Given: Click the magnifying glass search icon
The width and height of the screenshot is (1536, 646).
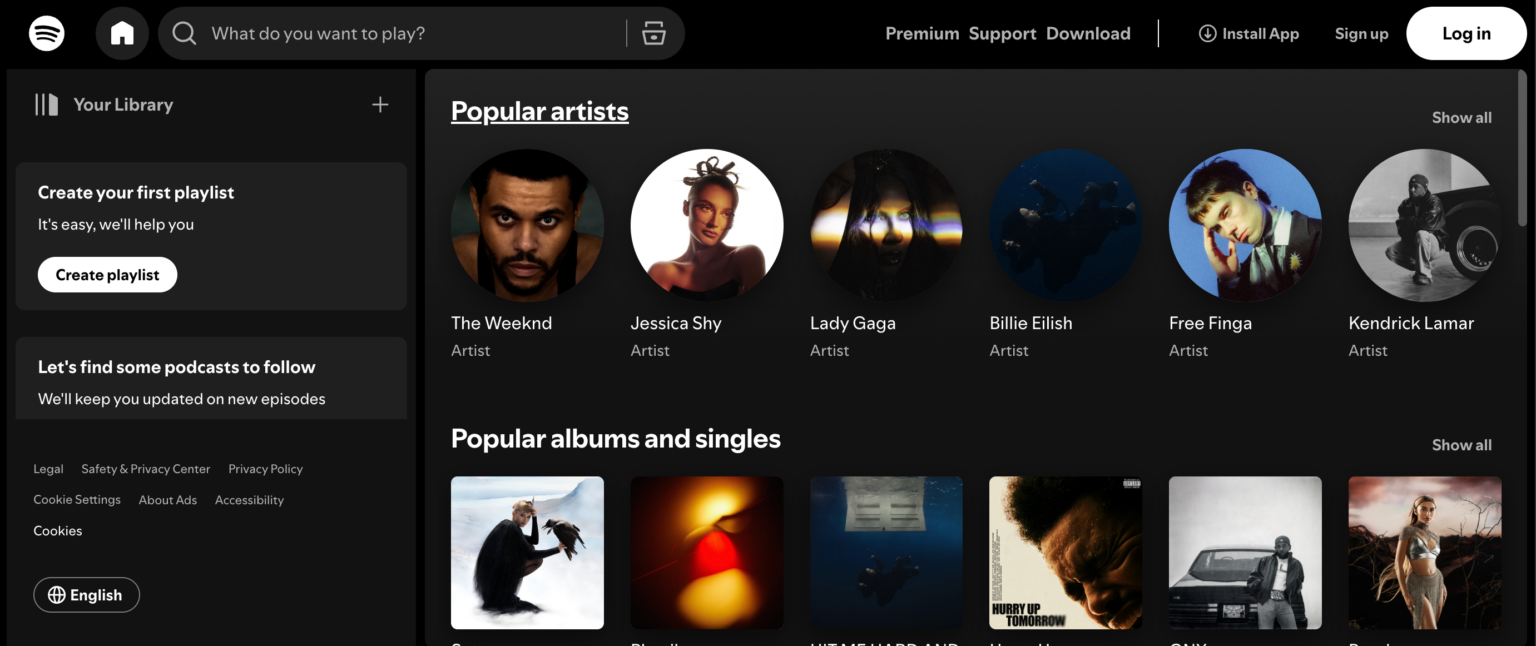Looking at the screenshot, I should click(x=184, y=33).
